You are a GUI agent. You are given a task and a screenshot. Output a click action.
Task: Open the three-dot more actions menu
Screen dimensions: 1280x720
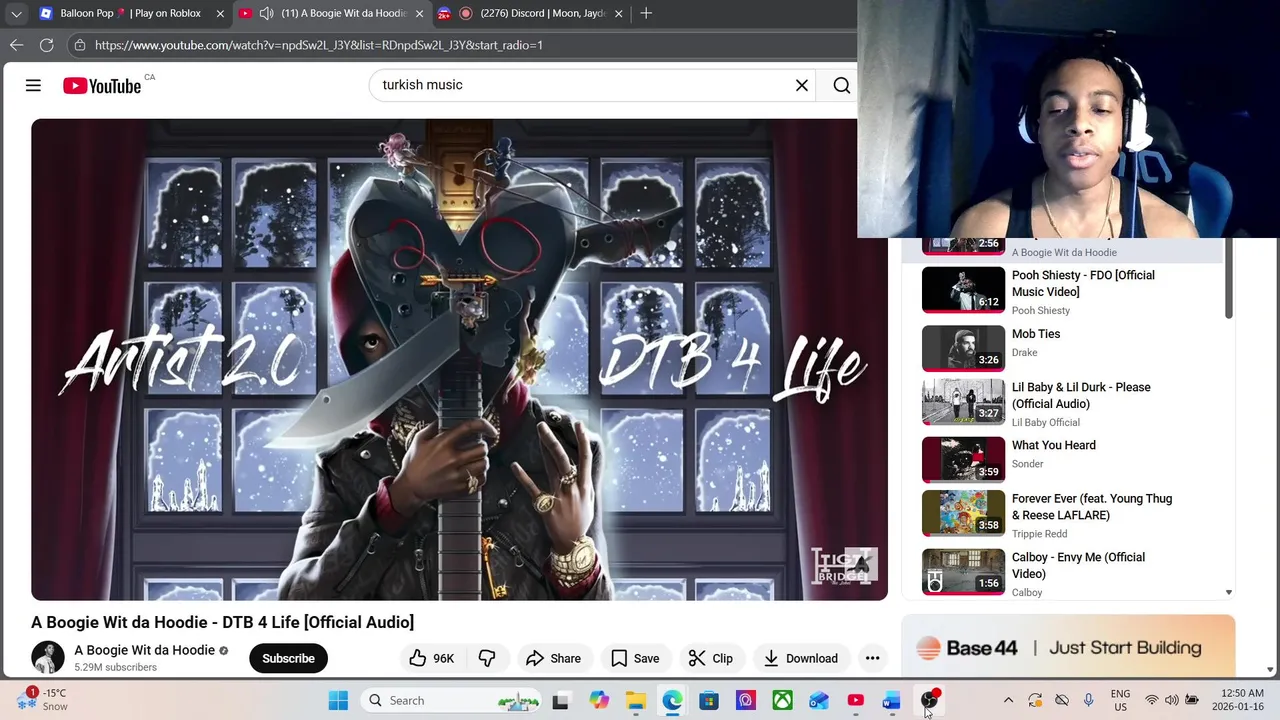point(872,658)
